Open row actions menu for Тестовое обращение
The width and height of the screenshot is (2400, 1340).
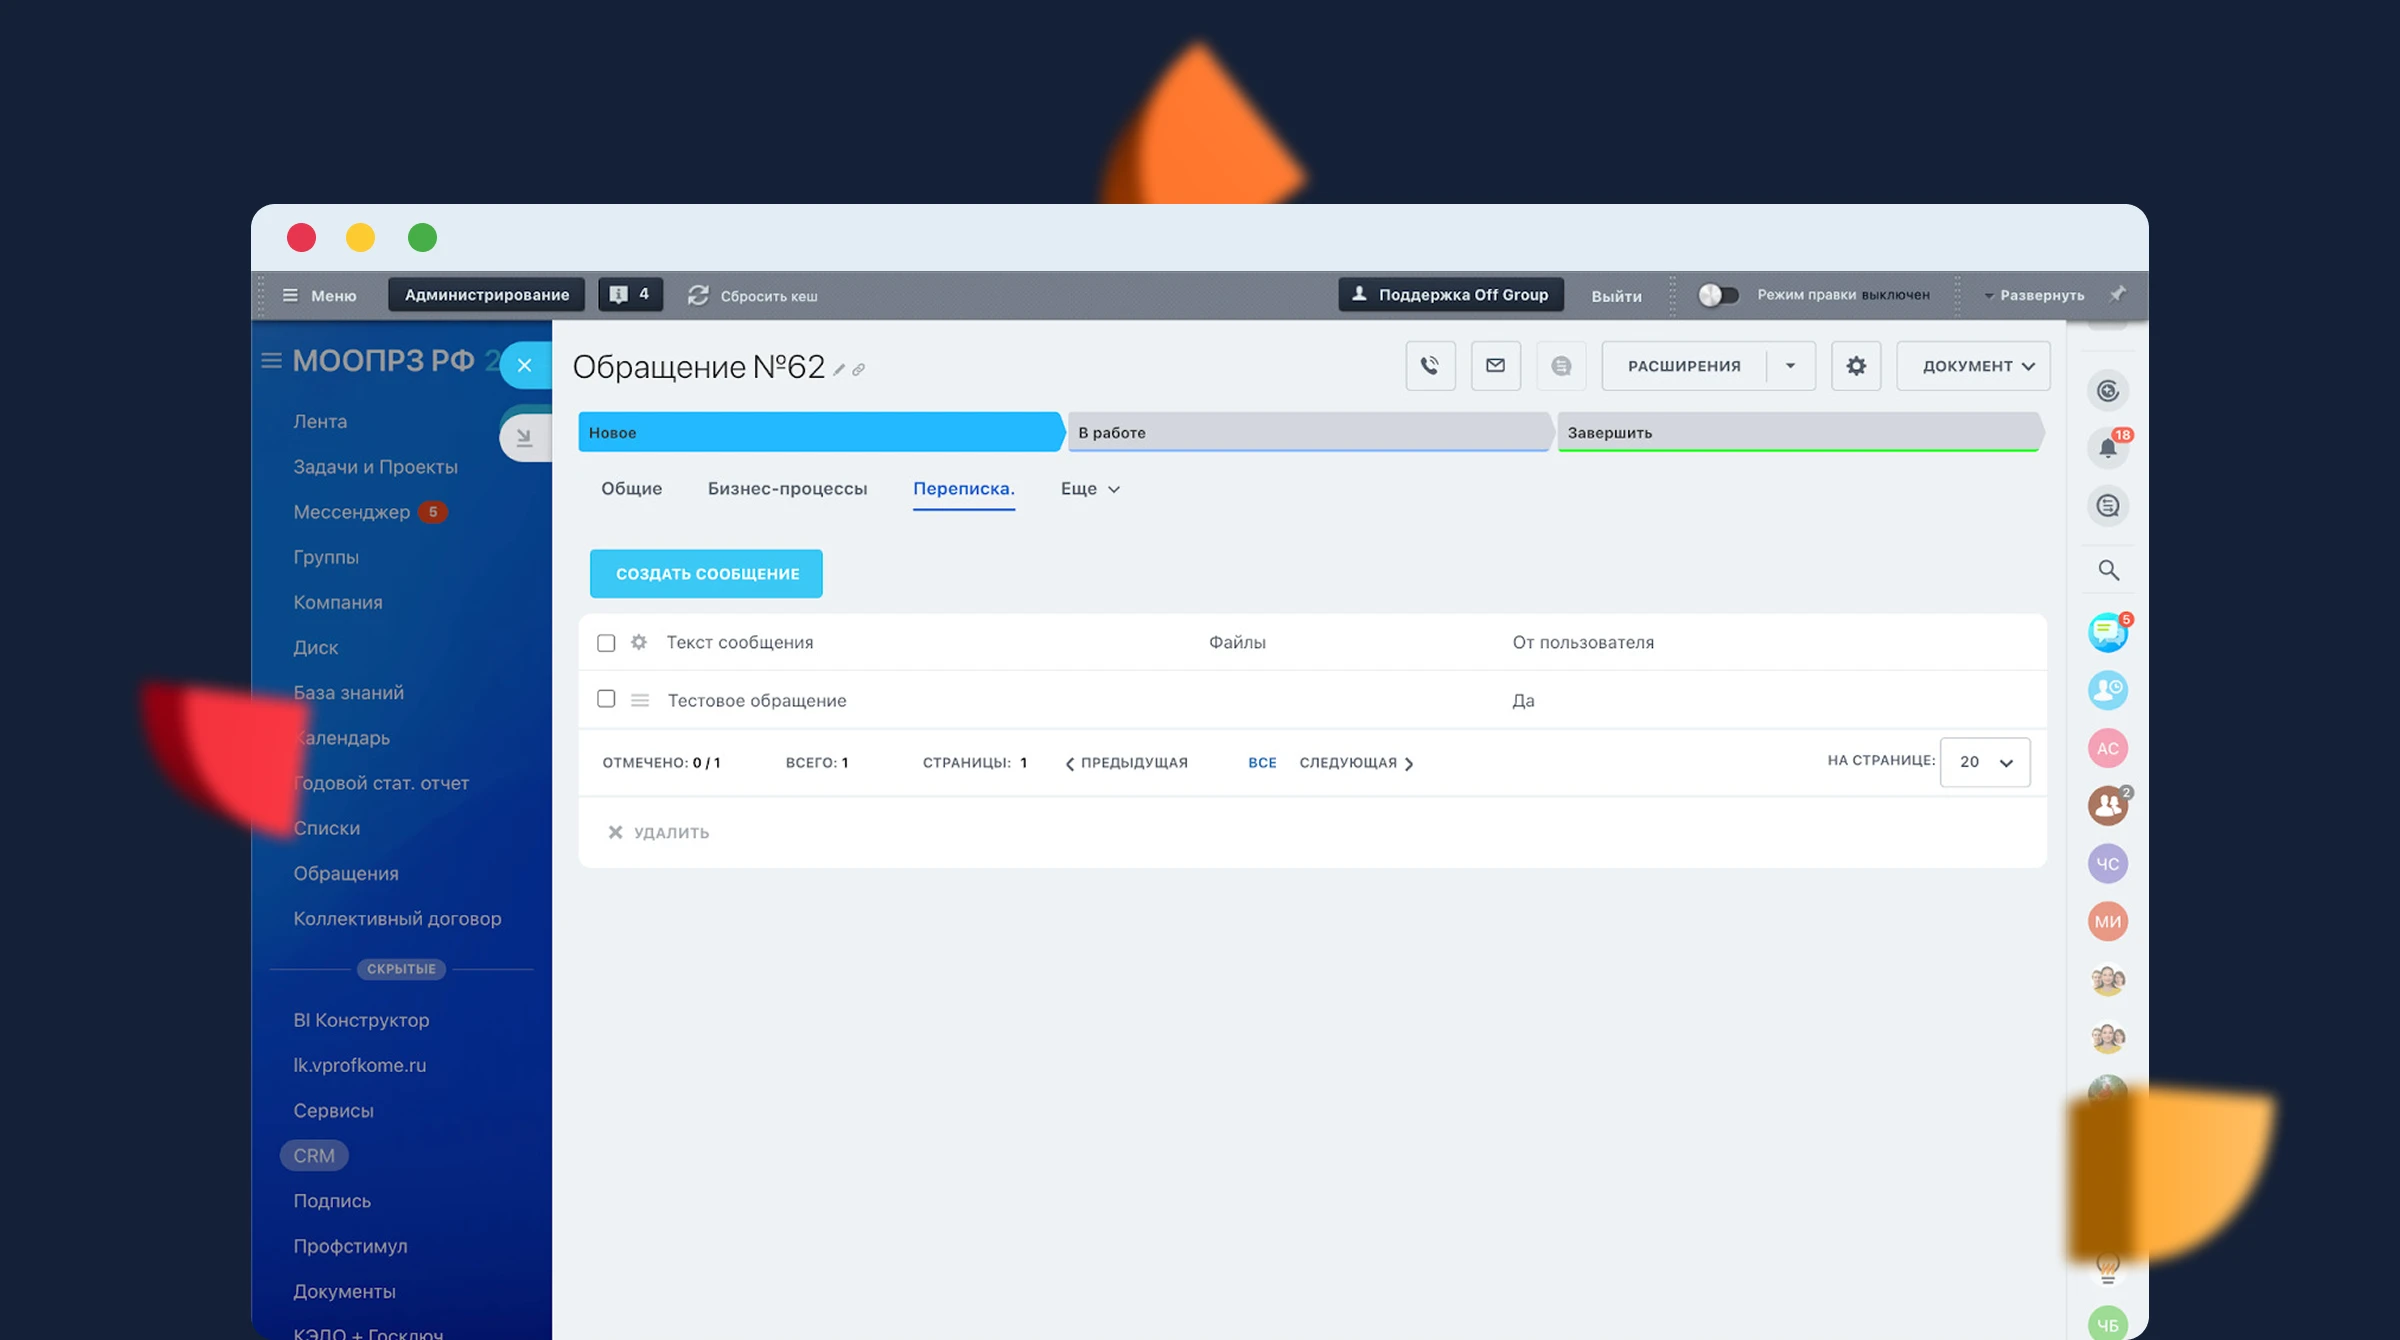[x=640, y=700]
